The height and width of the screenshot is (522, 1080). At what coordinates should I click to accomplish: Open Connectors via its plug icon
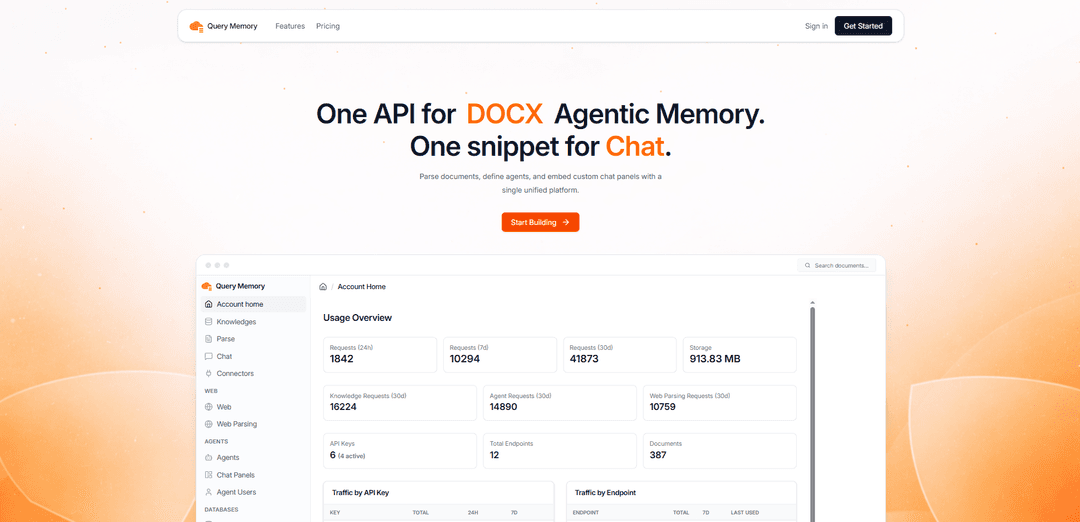tap(209, 373)
